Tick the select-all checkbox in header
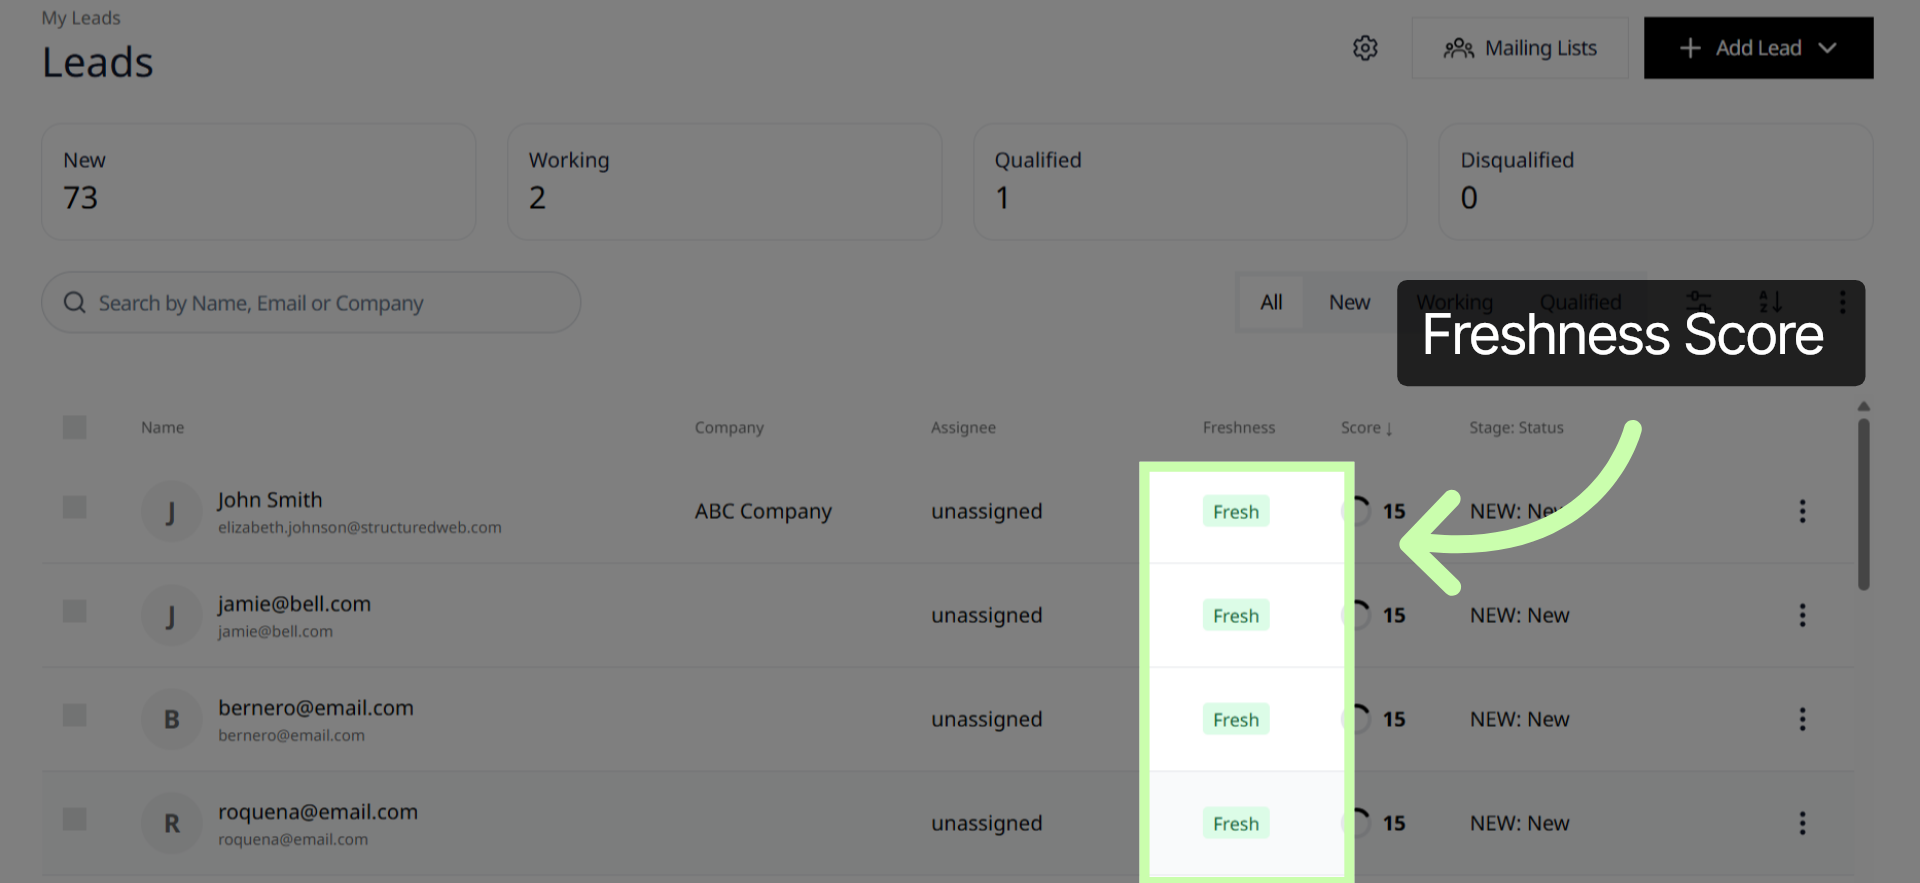This screenshot has height=883, width=1920. coord(74,427)
